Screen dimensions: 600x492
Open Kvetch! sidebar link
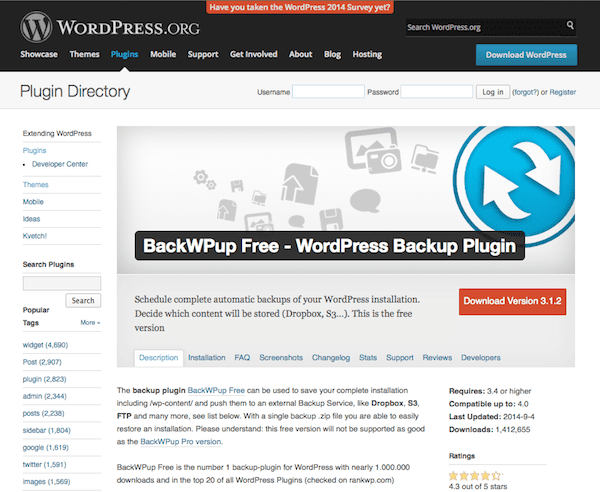pos(35,236)
